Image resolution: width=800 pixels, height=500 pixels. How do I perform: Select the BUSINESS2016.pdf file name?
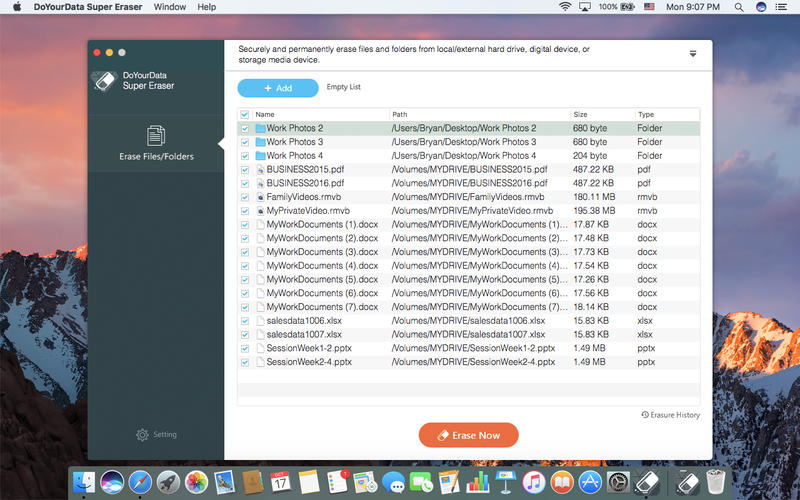tap(305, 183)
